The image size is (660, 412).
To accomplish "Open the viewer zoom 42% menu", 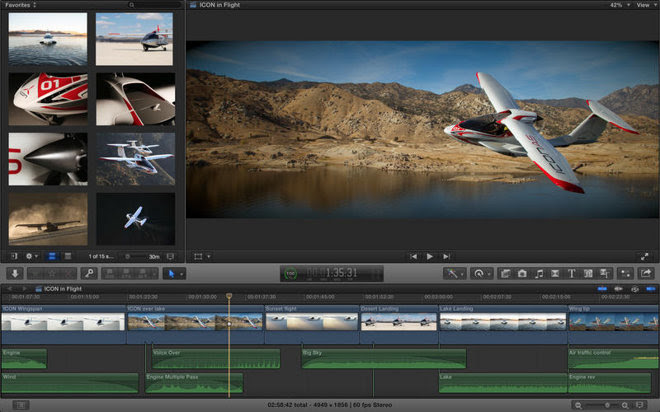I will pyautogui.click(x=620, y=5).
